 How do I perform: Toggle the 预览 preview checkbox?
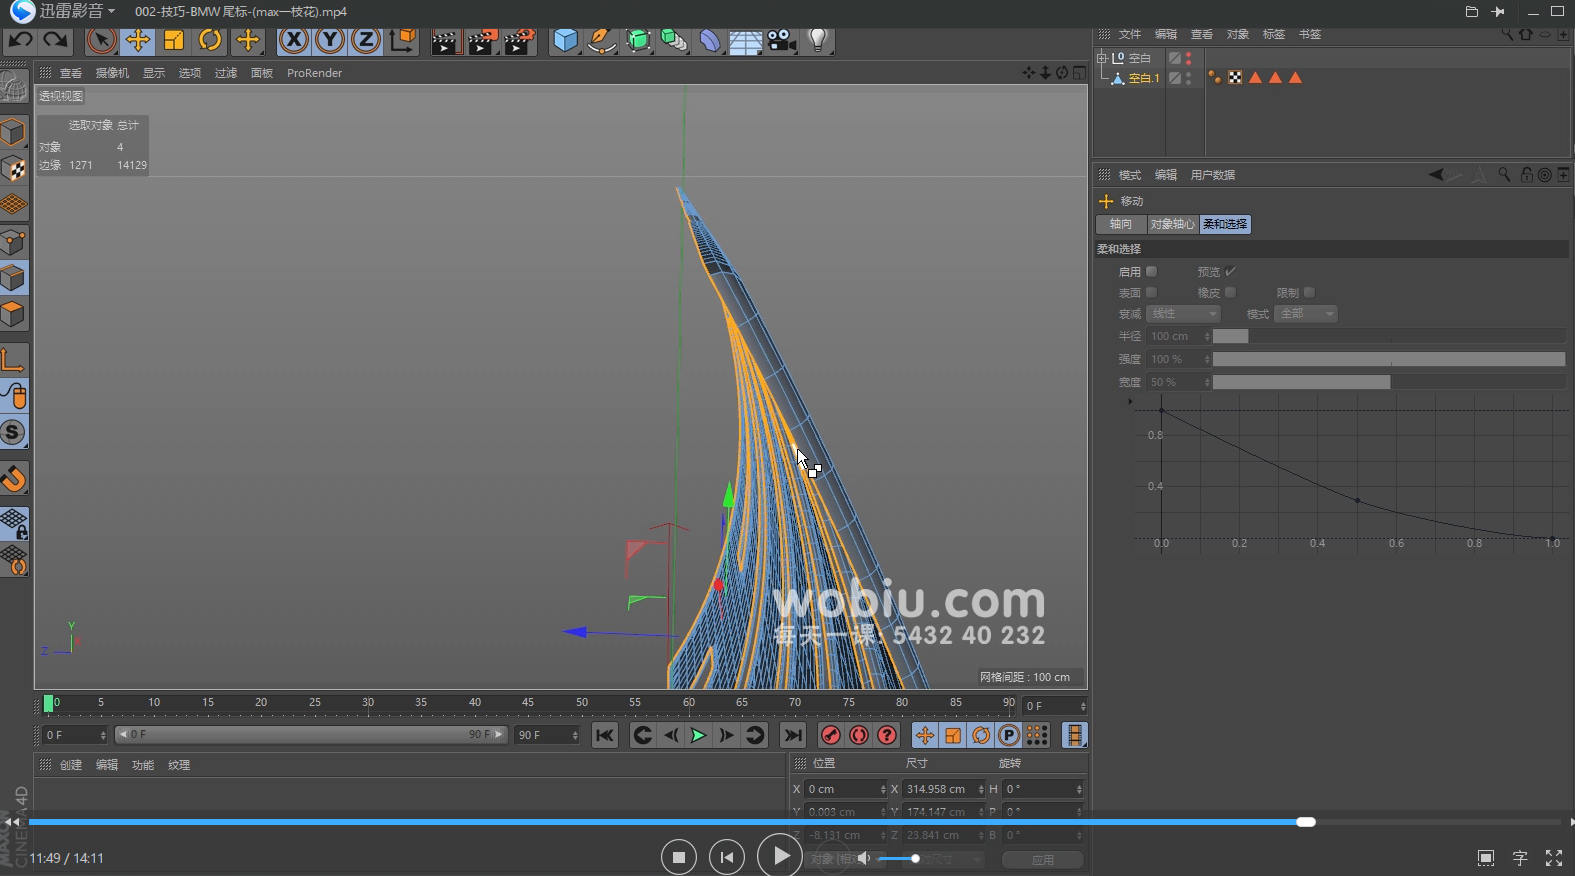[x=1231, y=271]
